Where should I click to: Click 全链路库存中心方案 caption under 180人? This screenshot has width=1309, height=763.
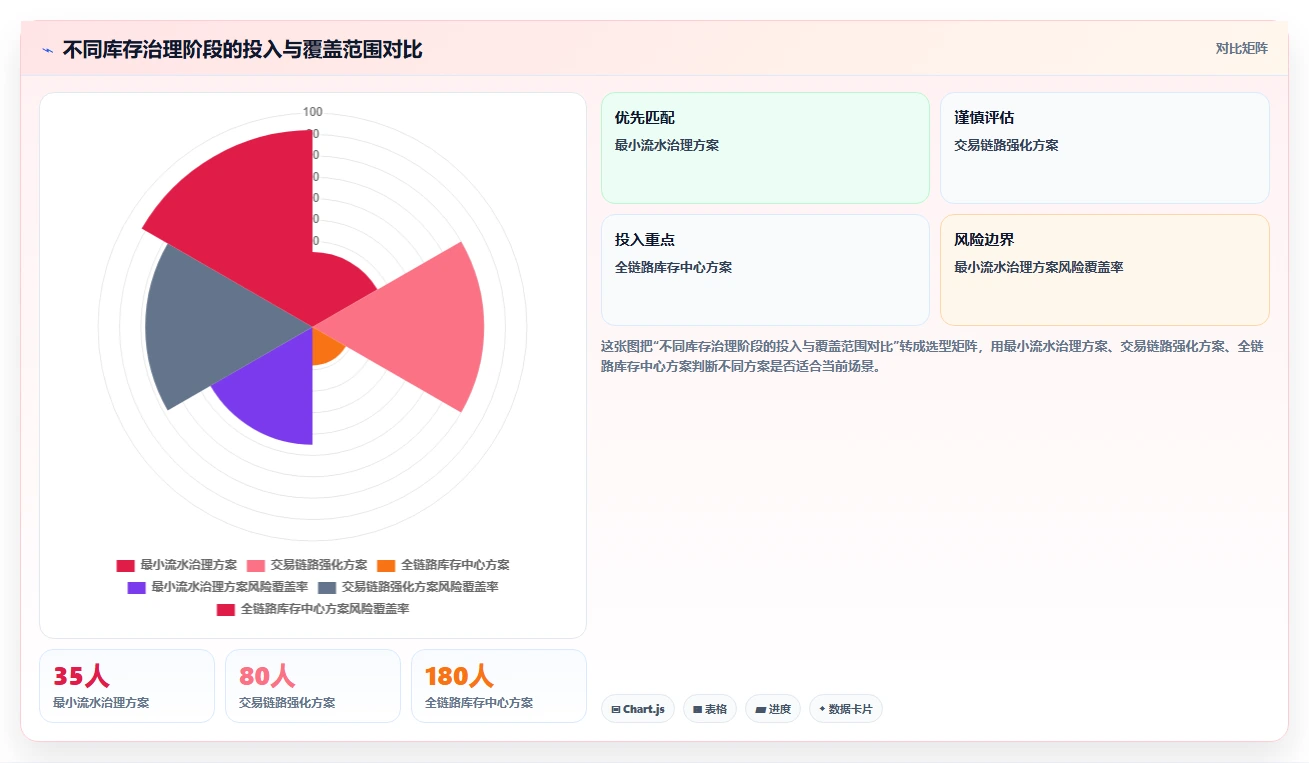(479, 703)
